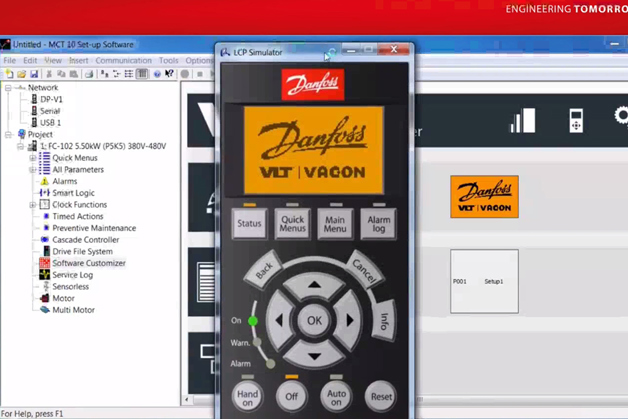Open the Communication menu
628x419 pixels.
pos(123,60)
